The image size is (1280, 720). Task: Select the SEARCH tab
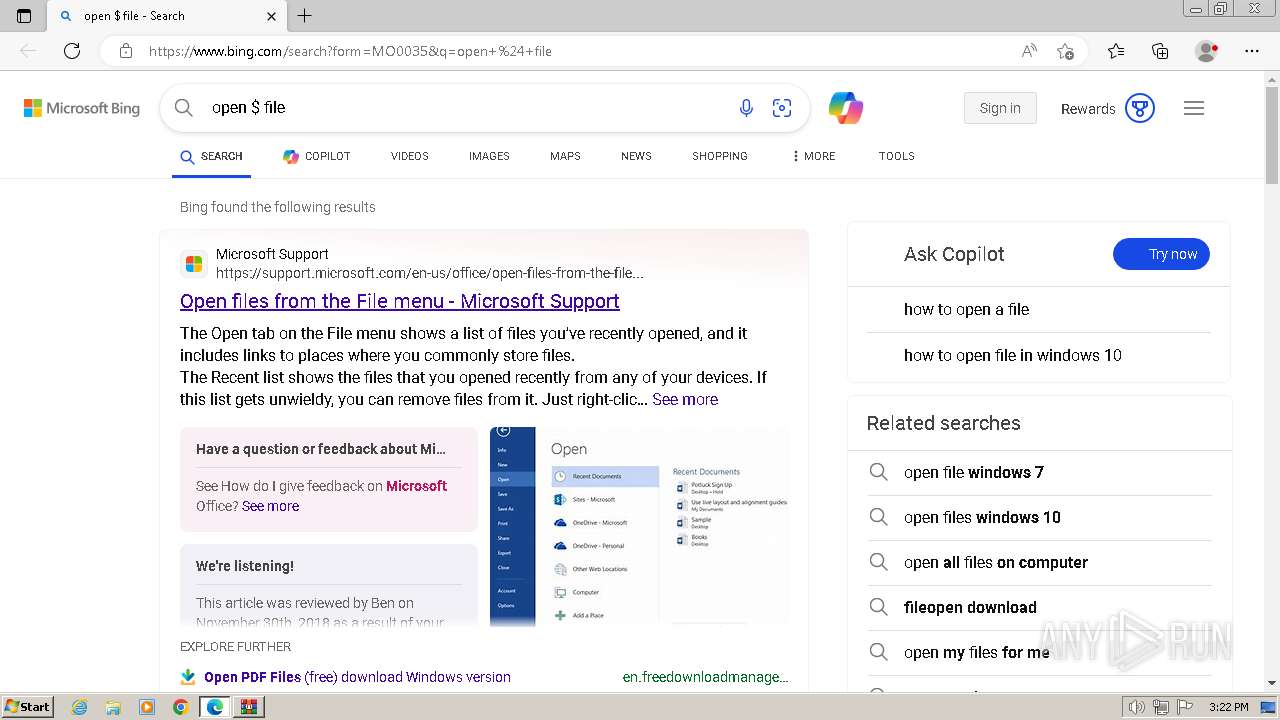coord(211,157)
